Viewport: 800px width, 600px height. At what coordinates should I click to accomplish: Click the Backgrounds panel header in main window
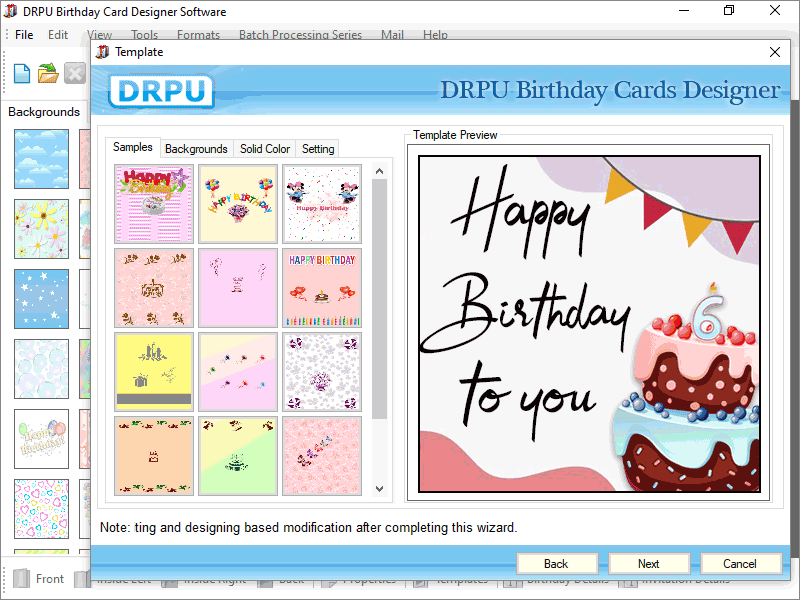(x=44, y=112)
